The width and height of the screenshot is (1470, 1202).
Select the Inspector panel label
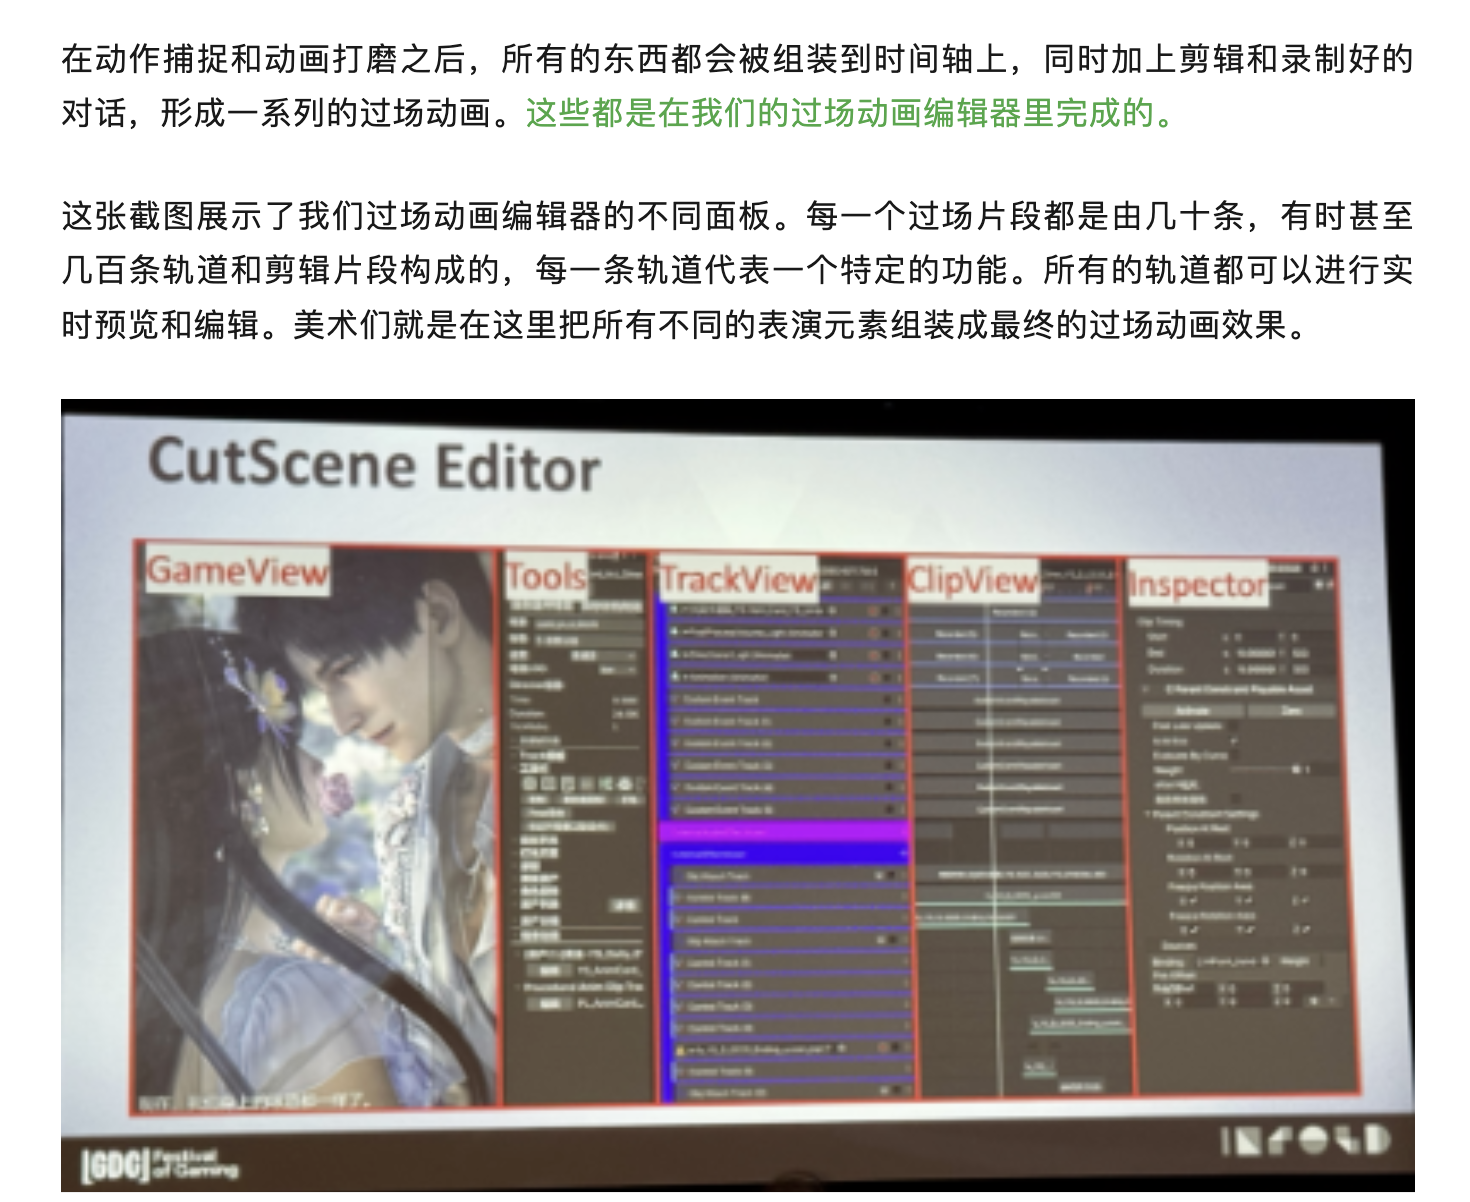(1197, 585)
